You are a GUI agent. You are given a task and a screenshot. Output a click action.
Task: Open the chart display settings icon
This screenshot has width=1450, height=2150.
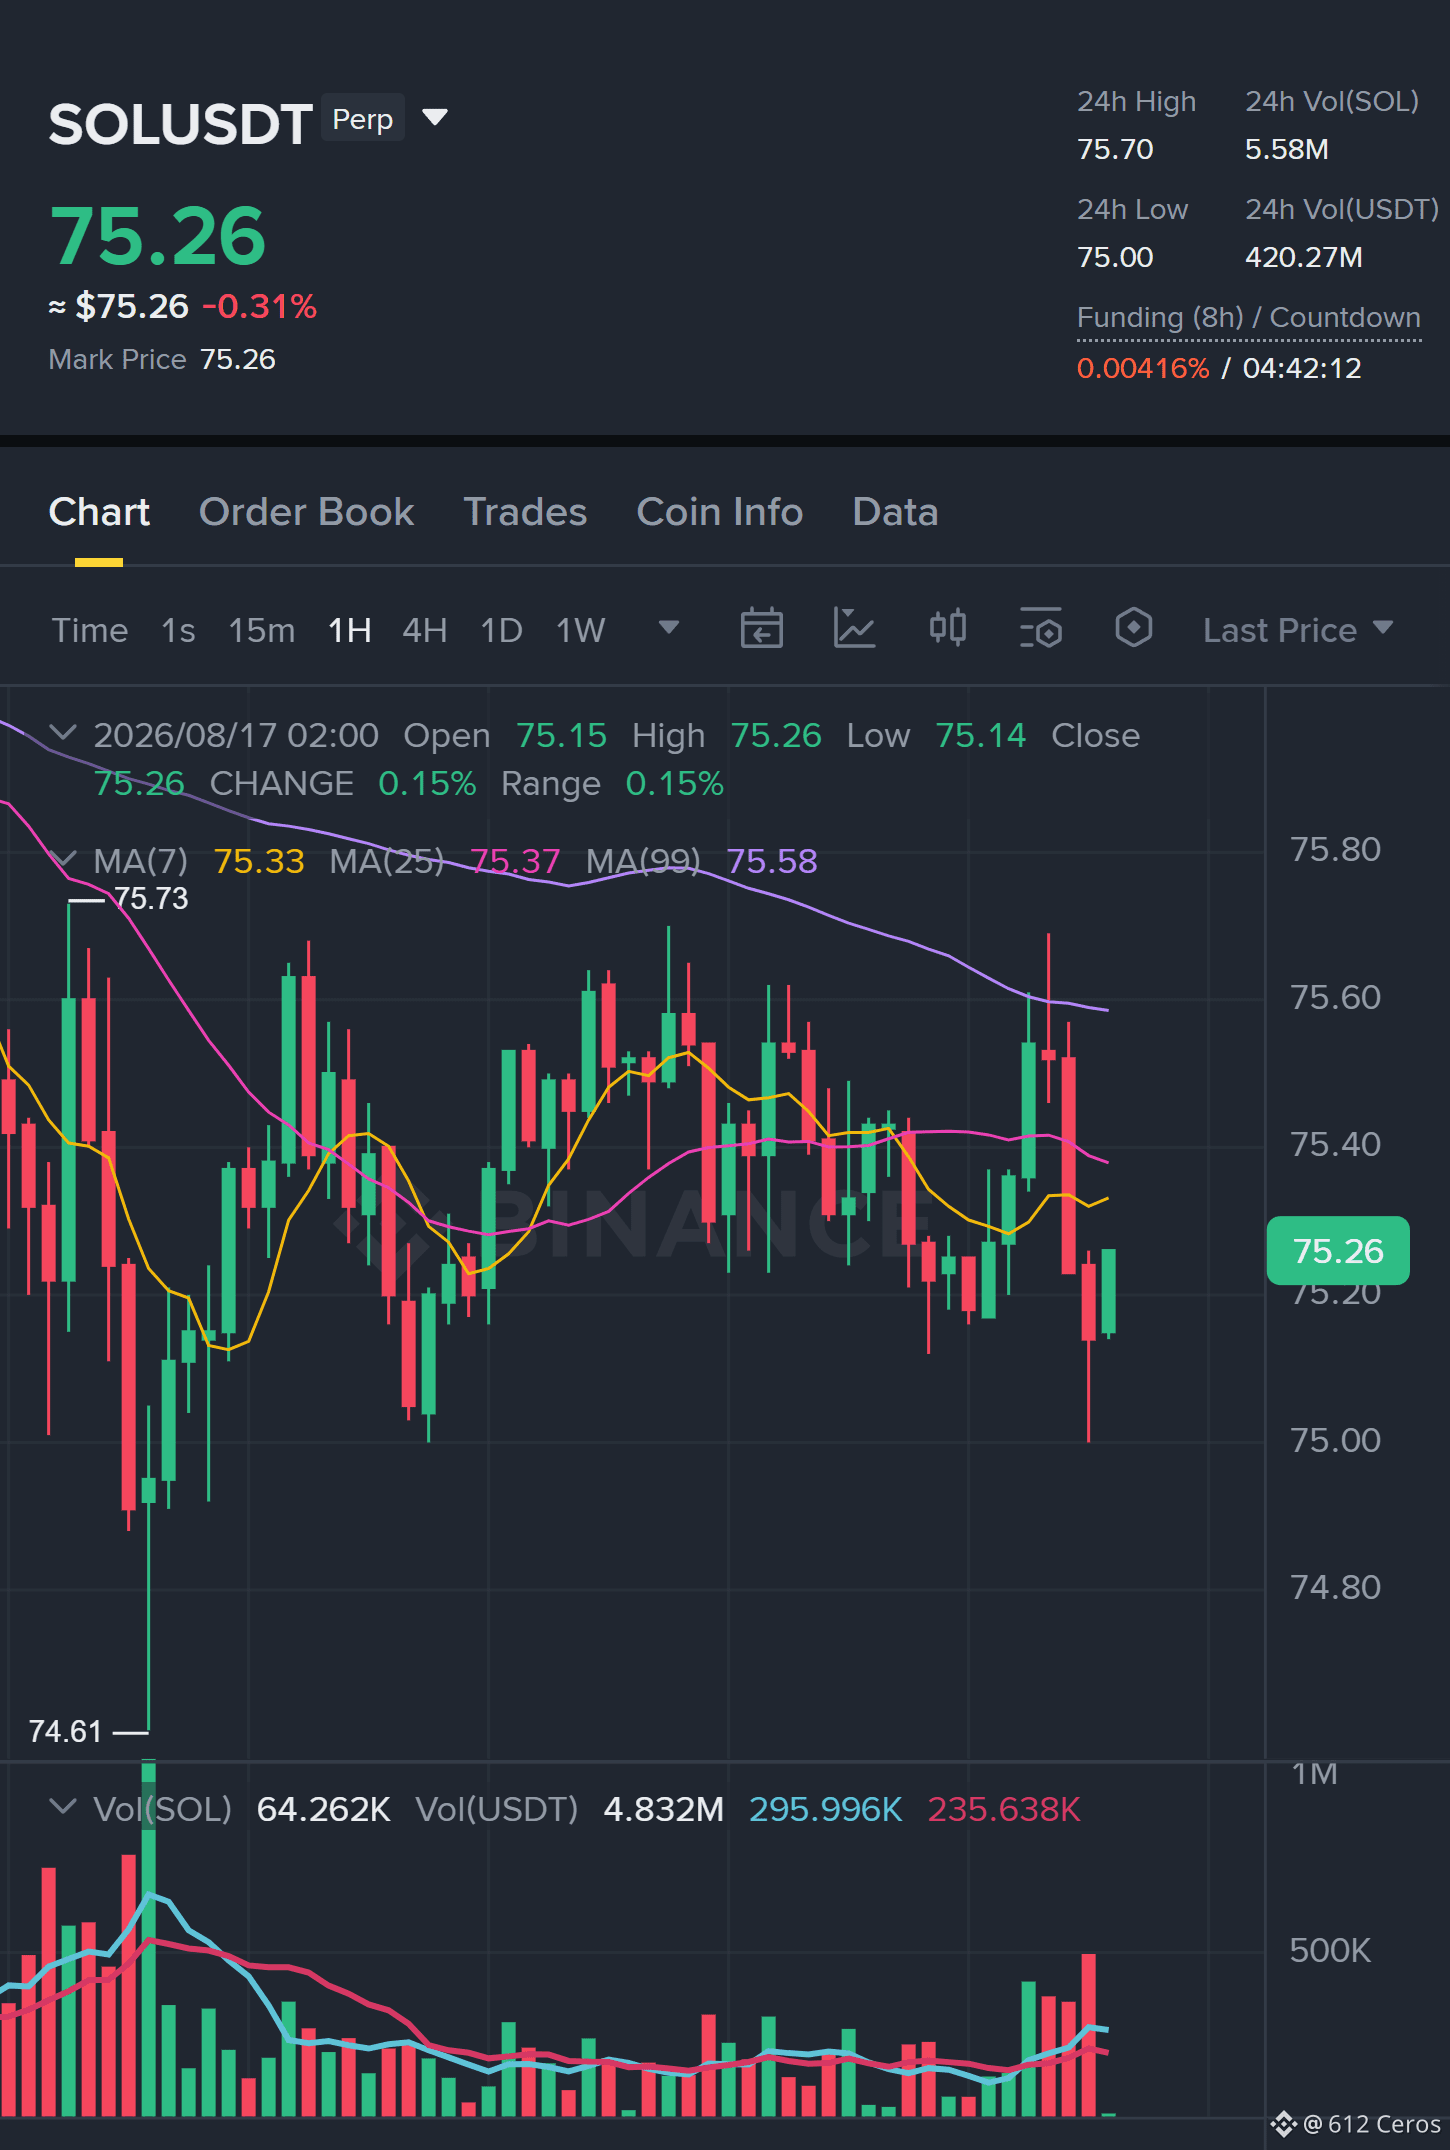1040,629
